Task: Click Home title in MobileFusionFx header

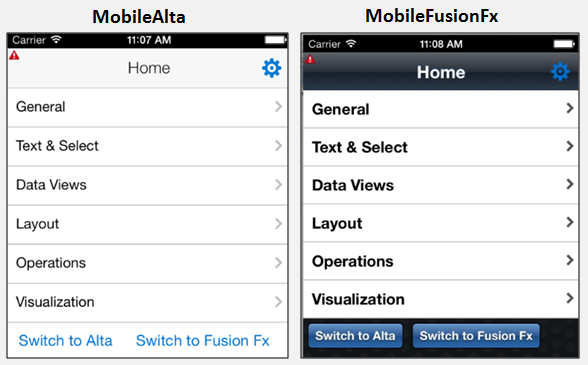Action: tap(441, 72)
